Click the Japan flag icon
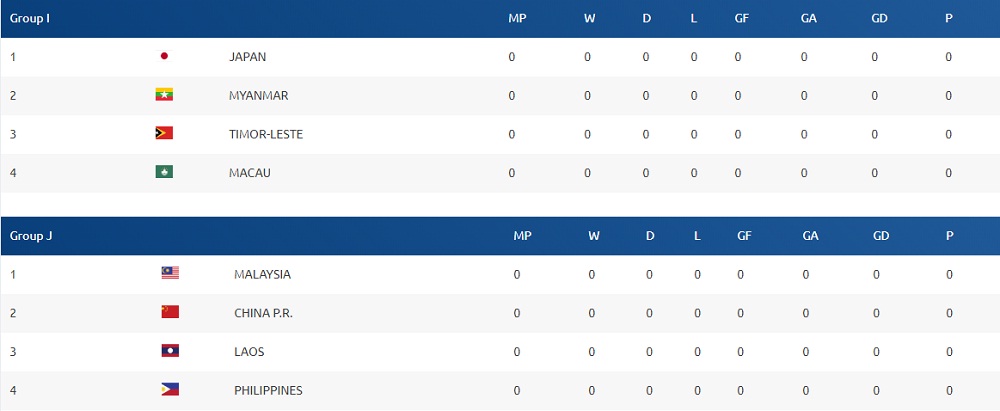Screen dimensions: 1000x411 click(164, 57)
